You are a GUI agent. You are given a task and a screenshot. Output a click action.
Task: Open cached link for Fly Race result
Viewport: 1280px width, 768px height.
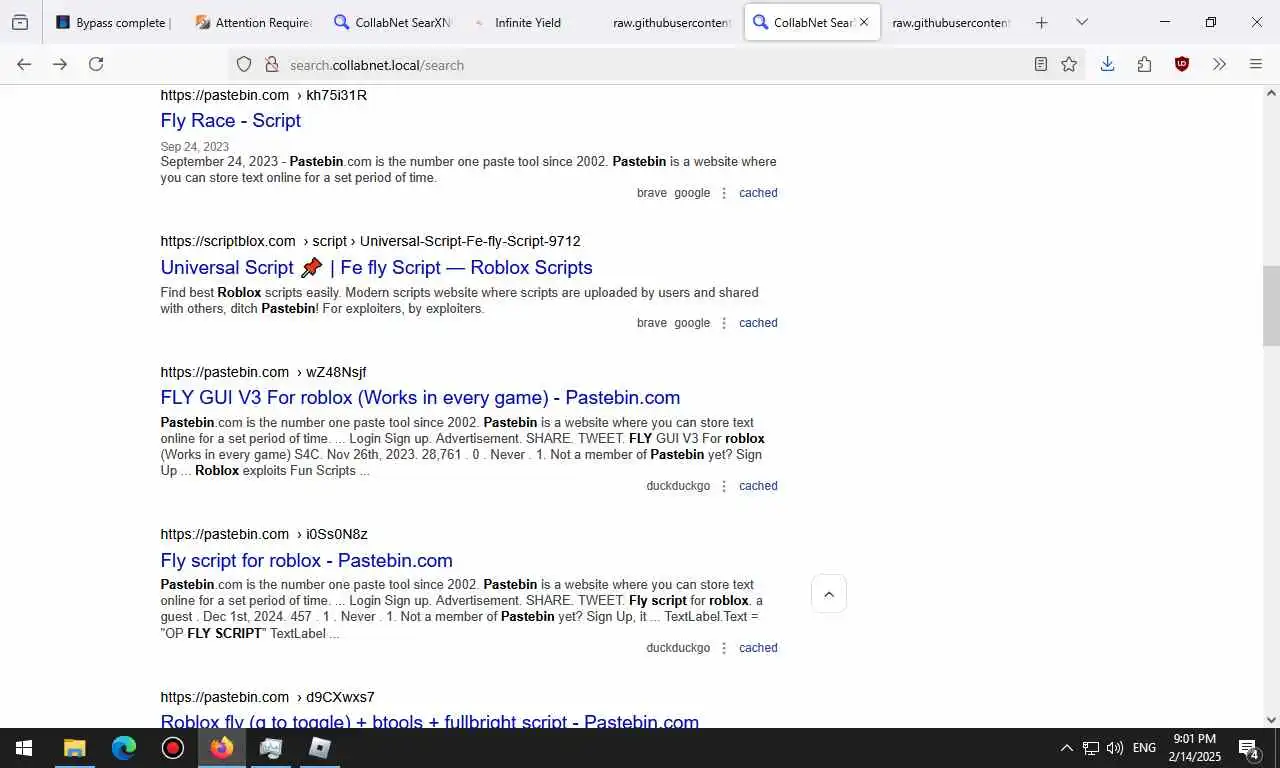click(x=758, y=193)
